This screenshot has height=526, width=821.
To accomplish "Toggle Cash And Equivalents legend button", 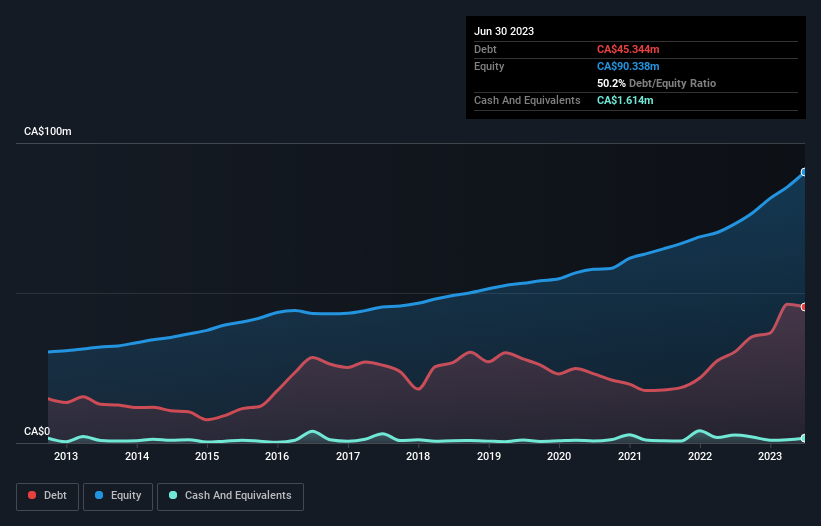I will 230,496.
